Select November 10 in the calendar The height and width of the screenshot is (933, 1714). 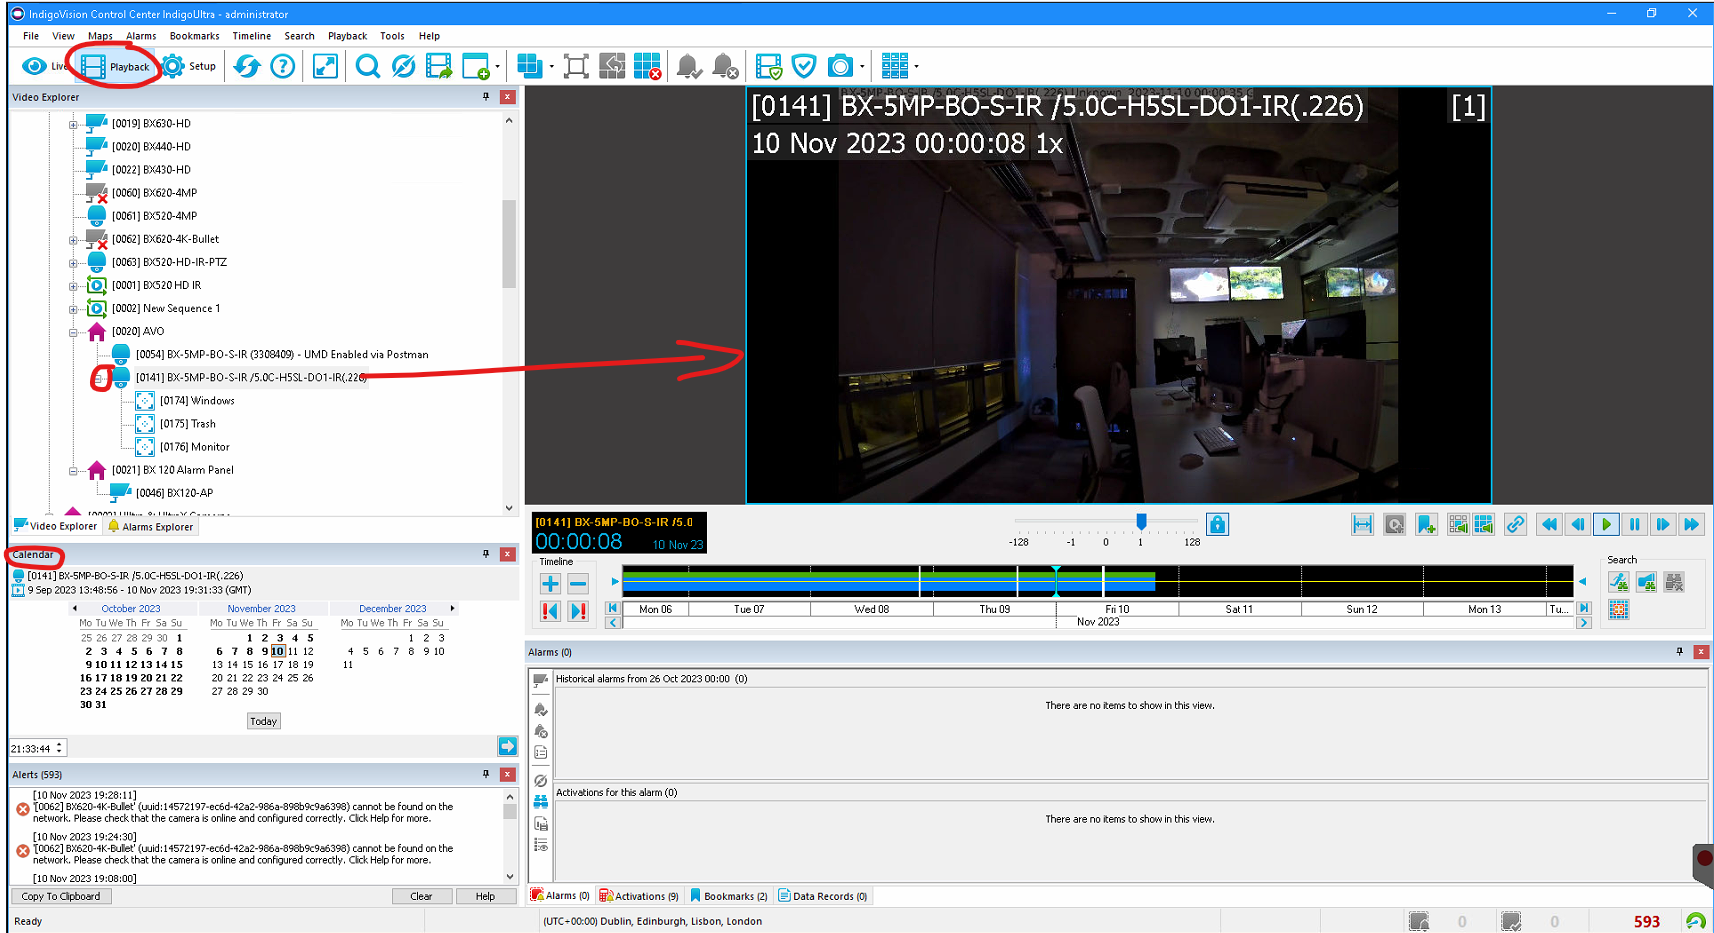coord(279,651)
